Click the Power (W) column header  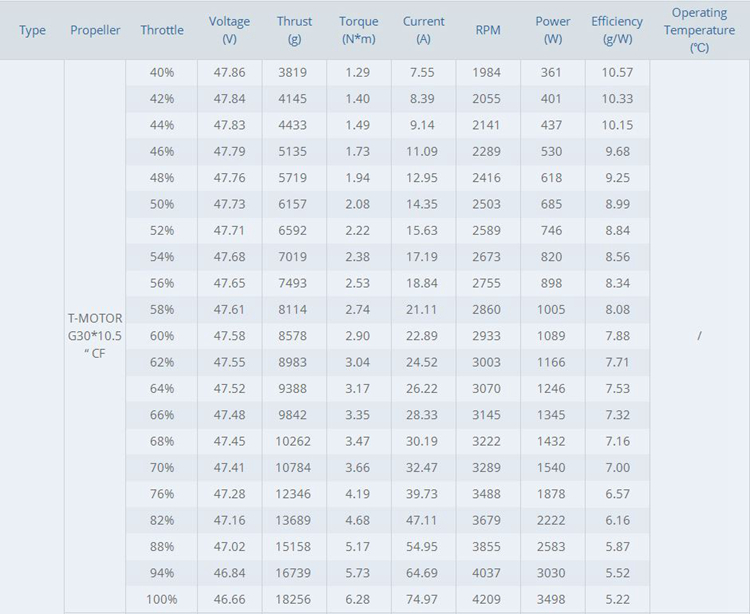553,30
